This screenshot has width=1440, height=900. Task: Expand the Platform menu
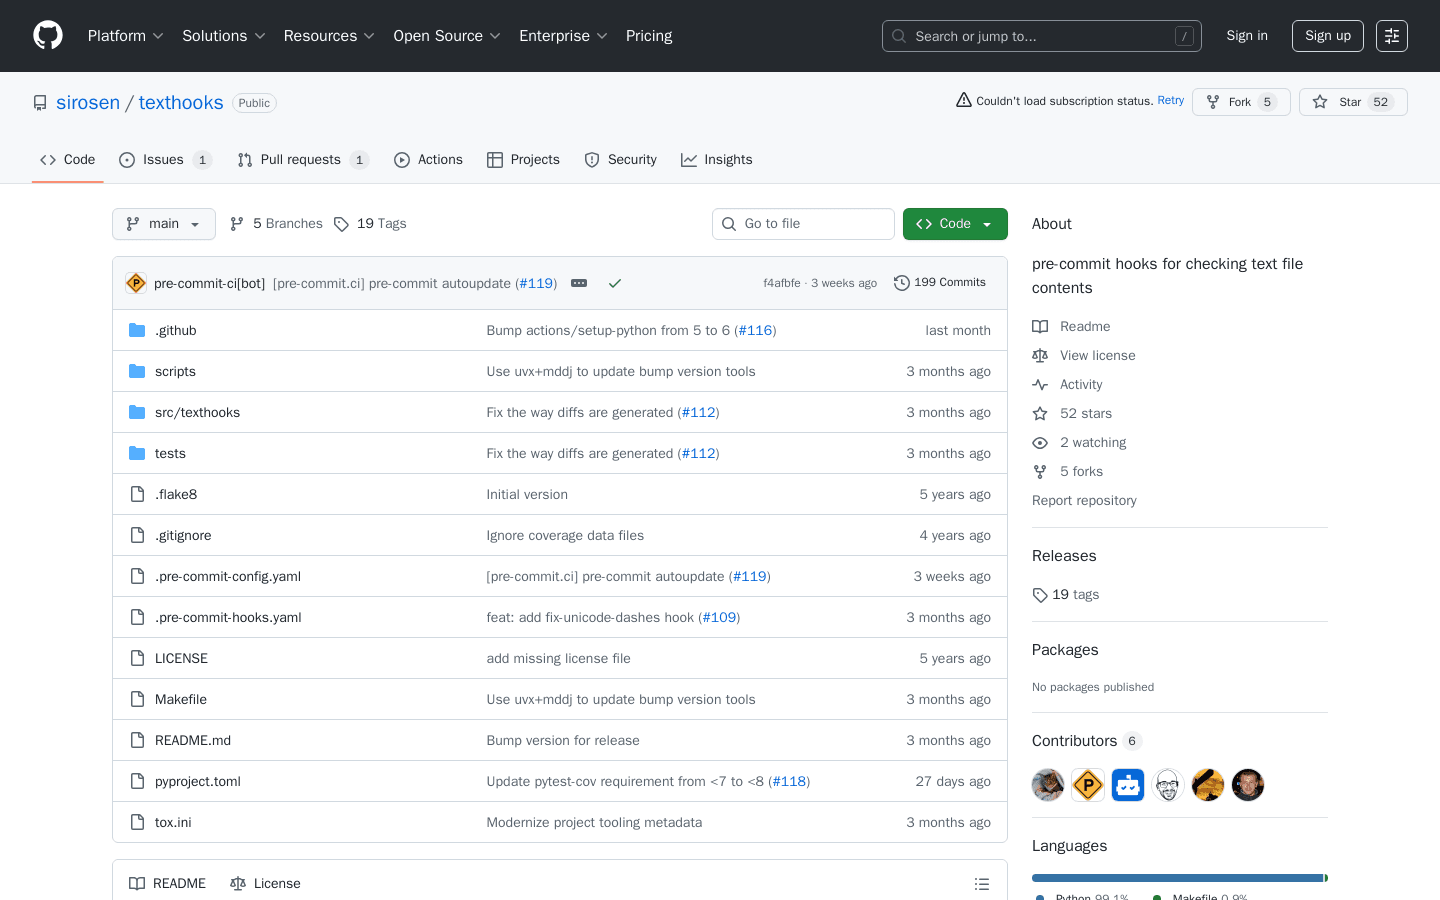click(125, 36)
